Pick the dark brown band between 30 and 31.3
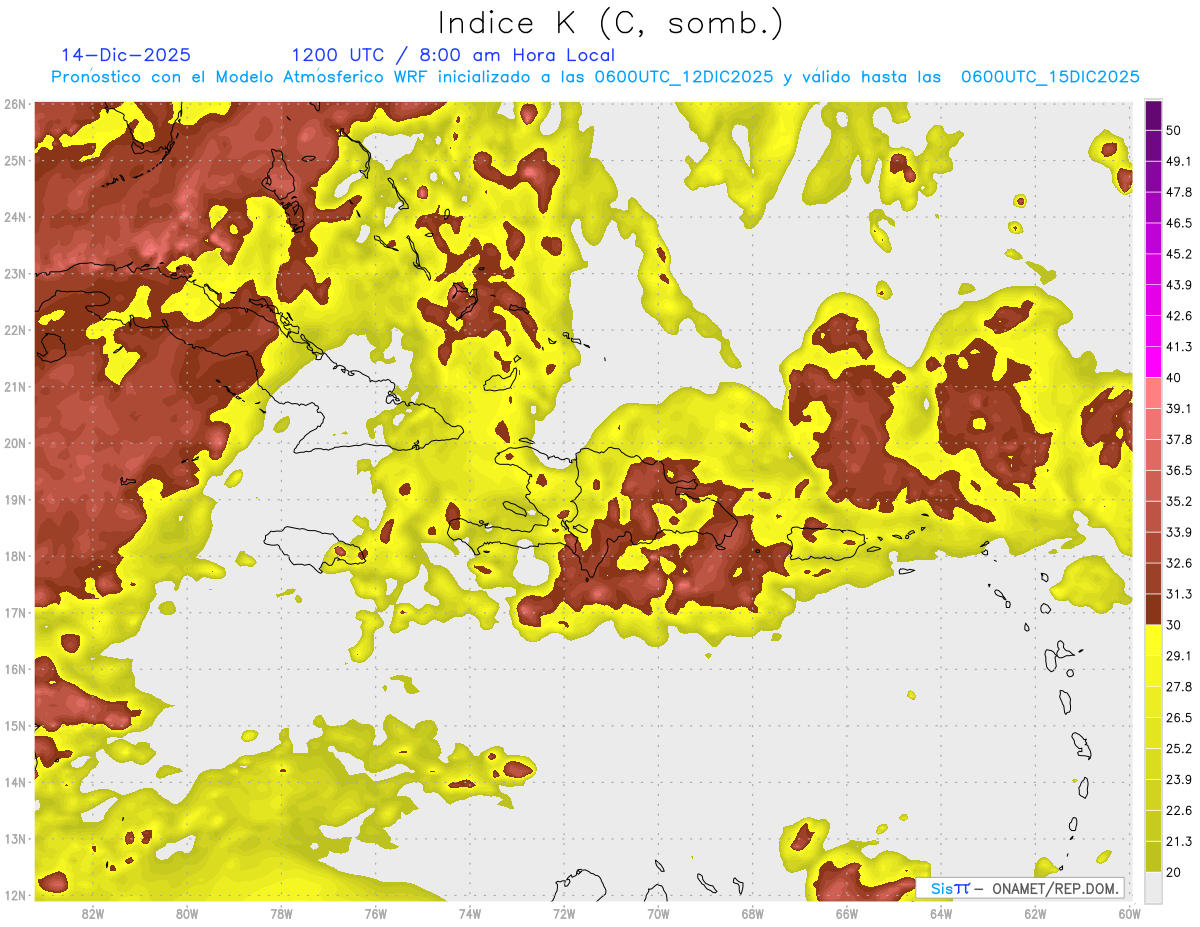Viewport: 1200px width, 927px height. pyautogui.click(x=1153, y=609)
